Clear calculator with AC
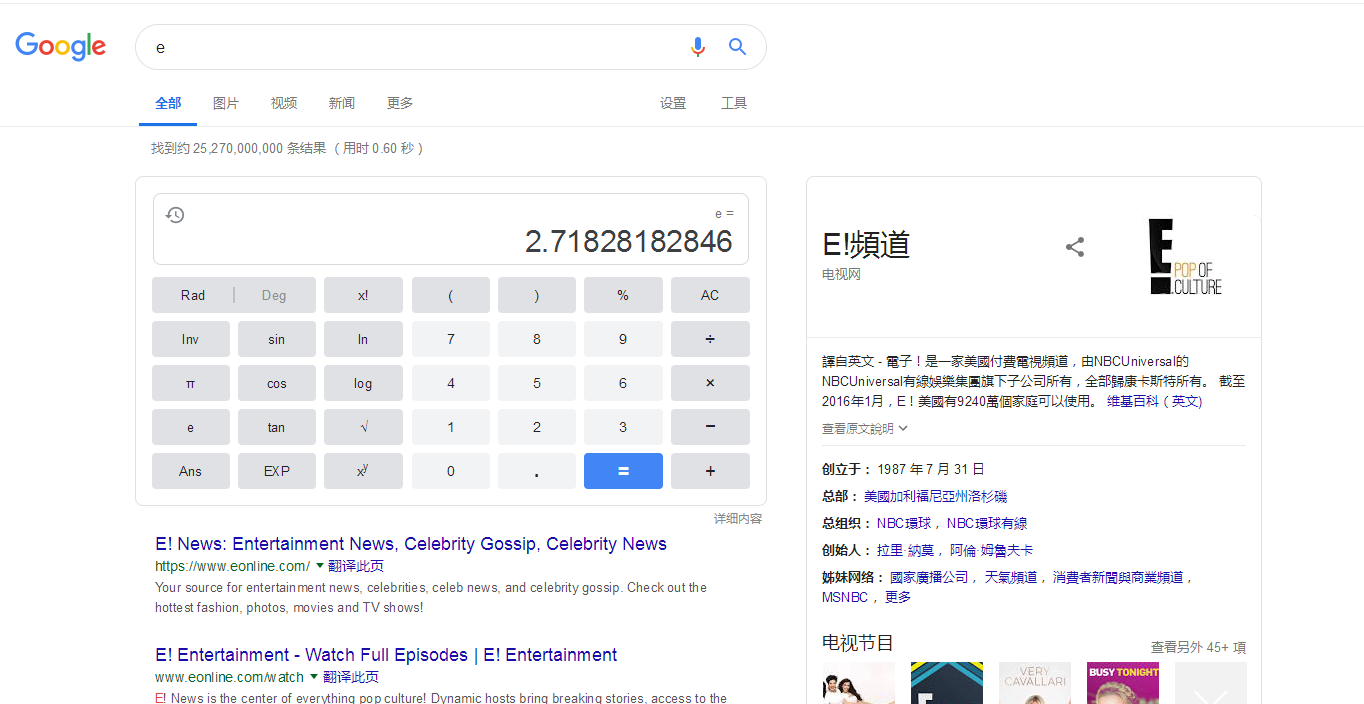 tap(710, 295)
